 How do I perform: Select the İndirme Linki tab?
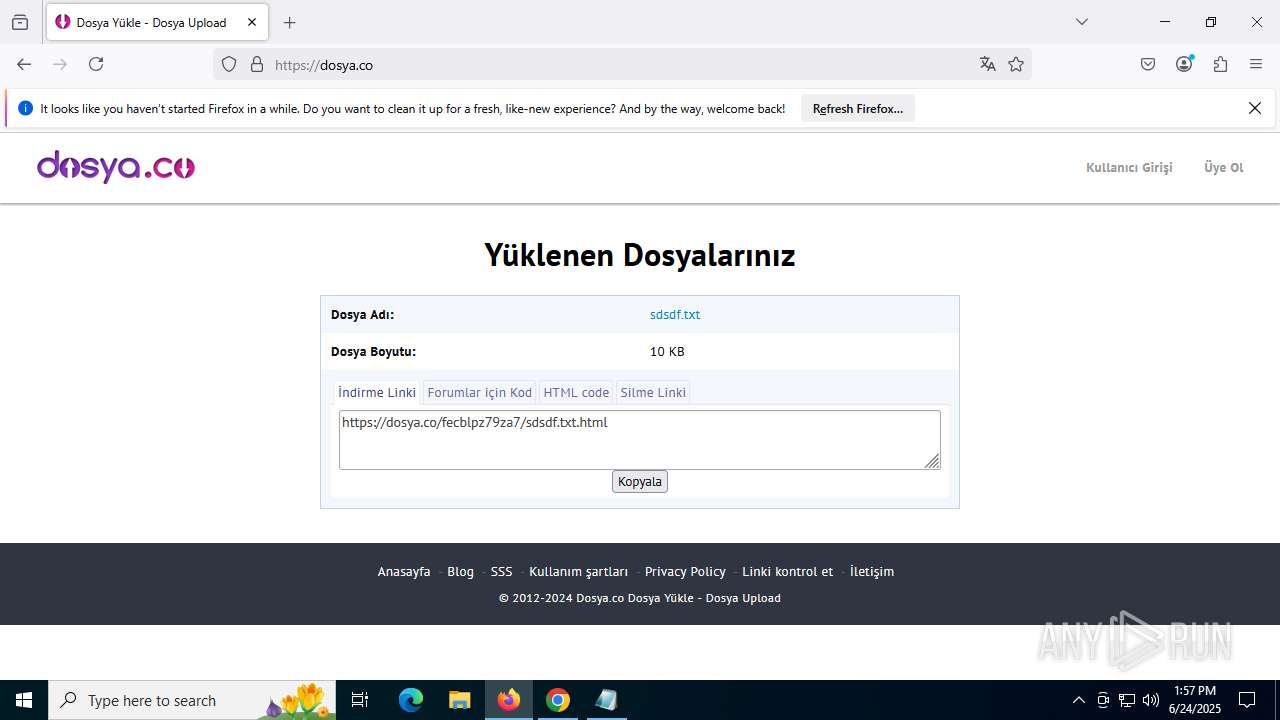point(377,392)
